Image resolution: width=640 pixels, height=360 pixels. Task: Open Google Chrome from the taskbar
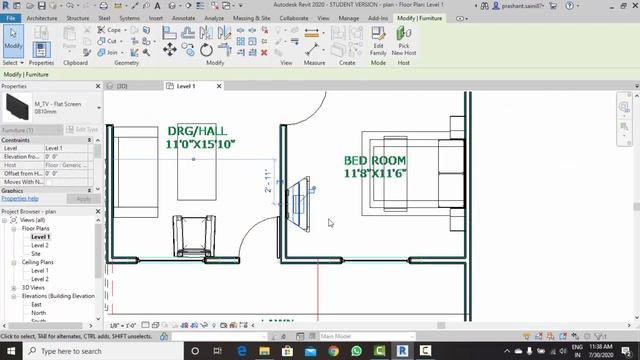(333, 351)
